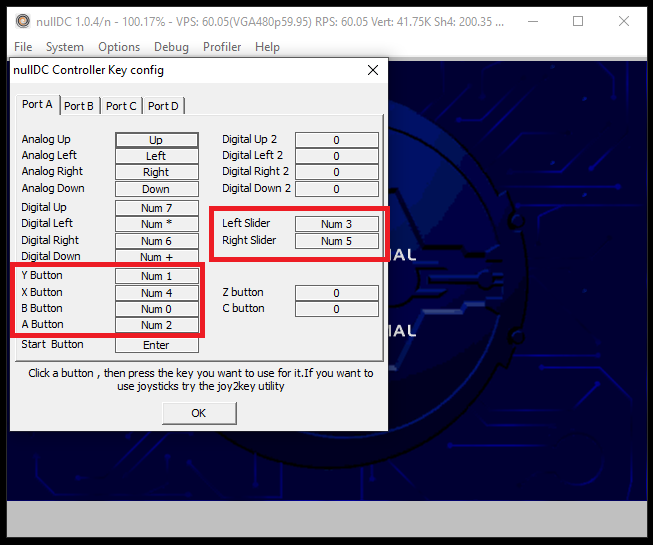653x545 pixels.
Task: Change the Right Slider Num 5 binding
Action: 336,241
